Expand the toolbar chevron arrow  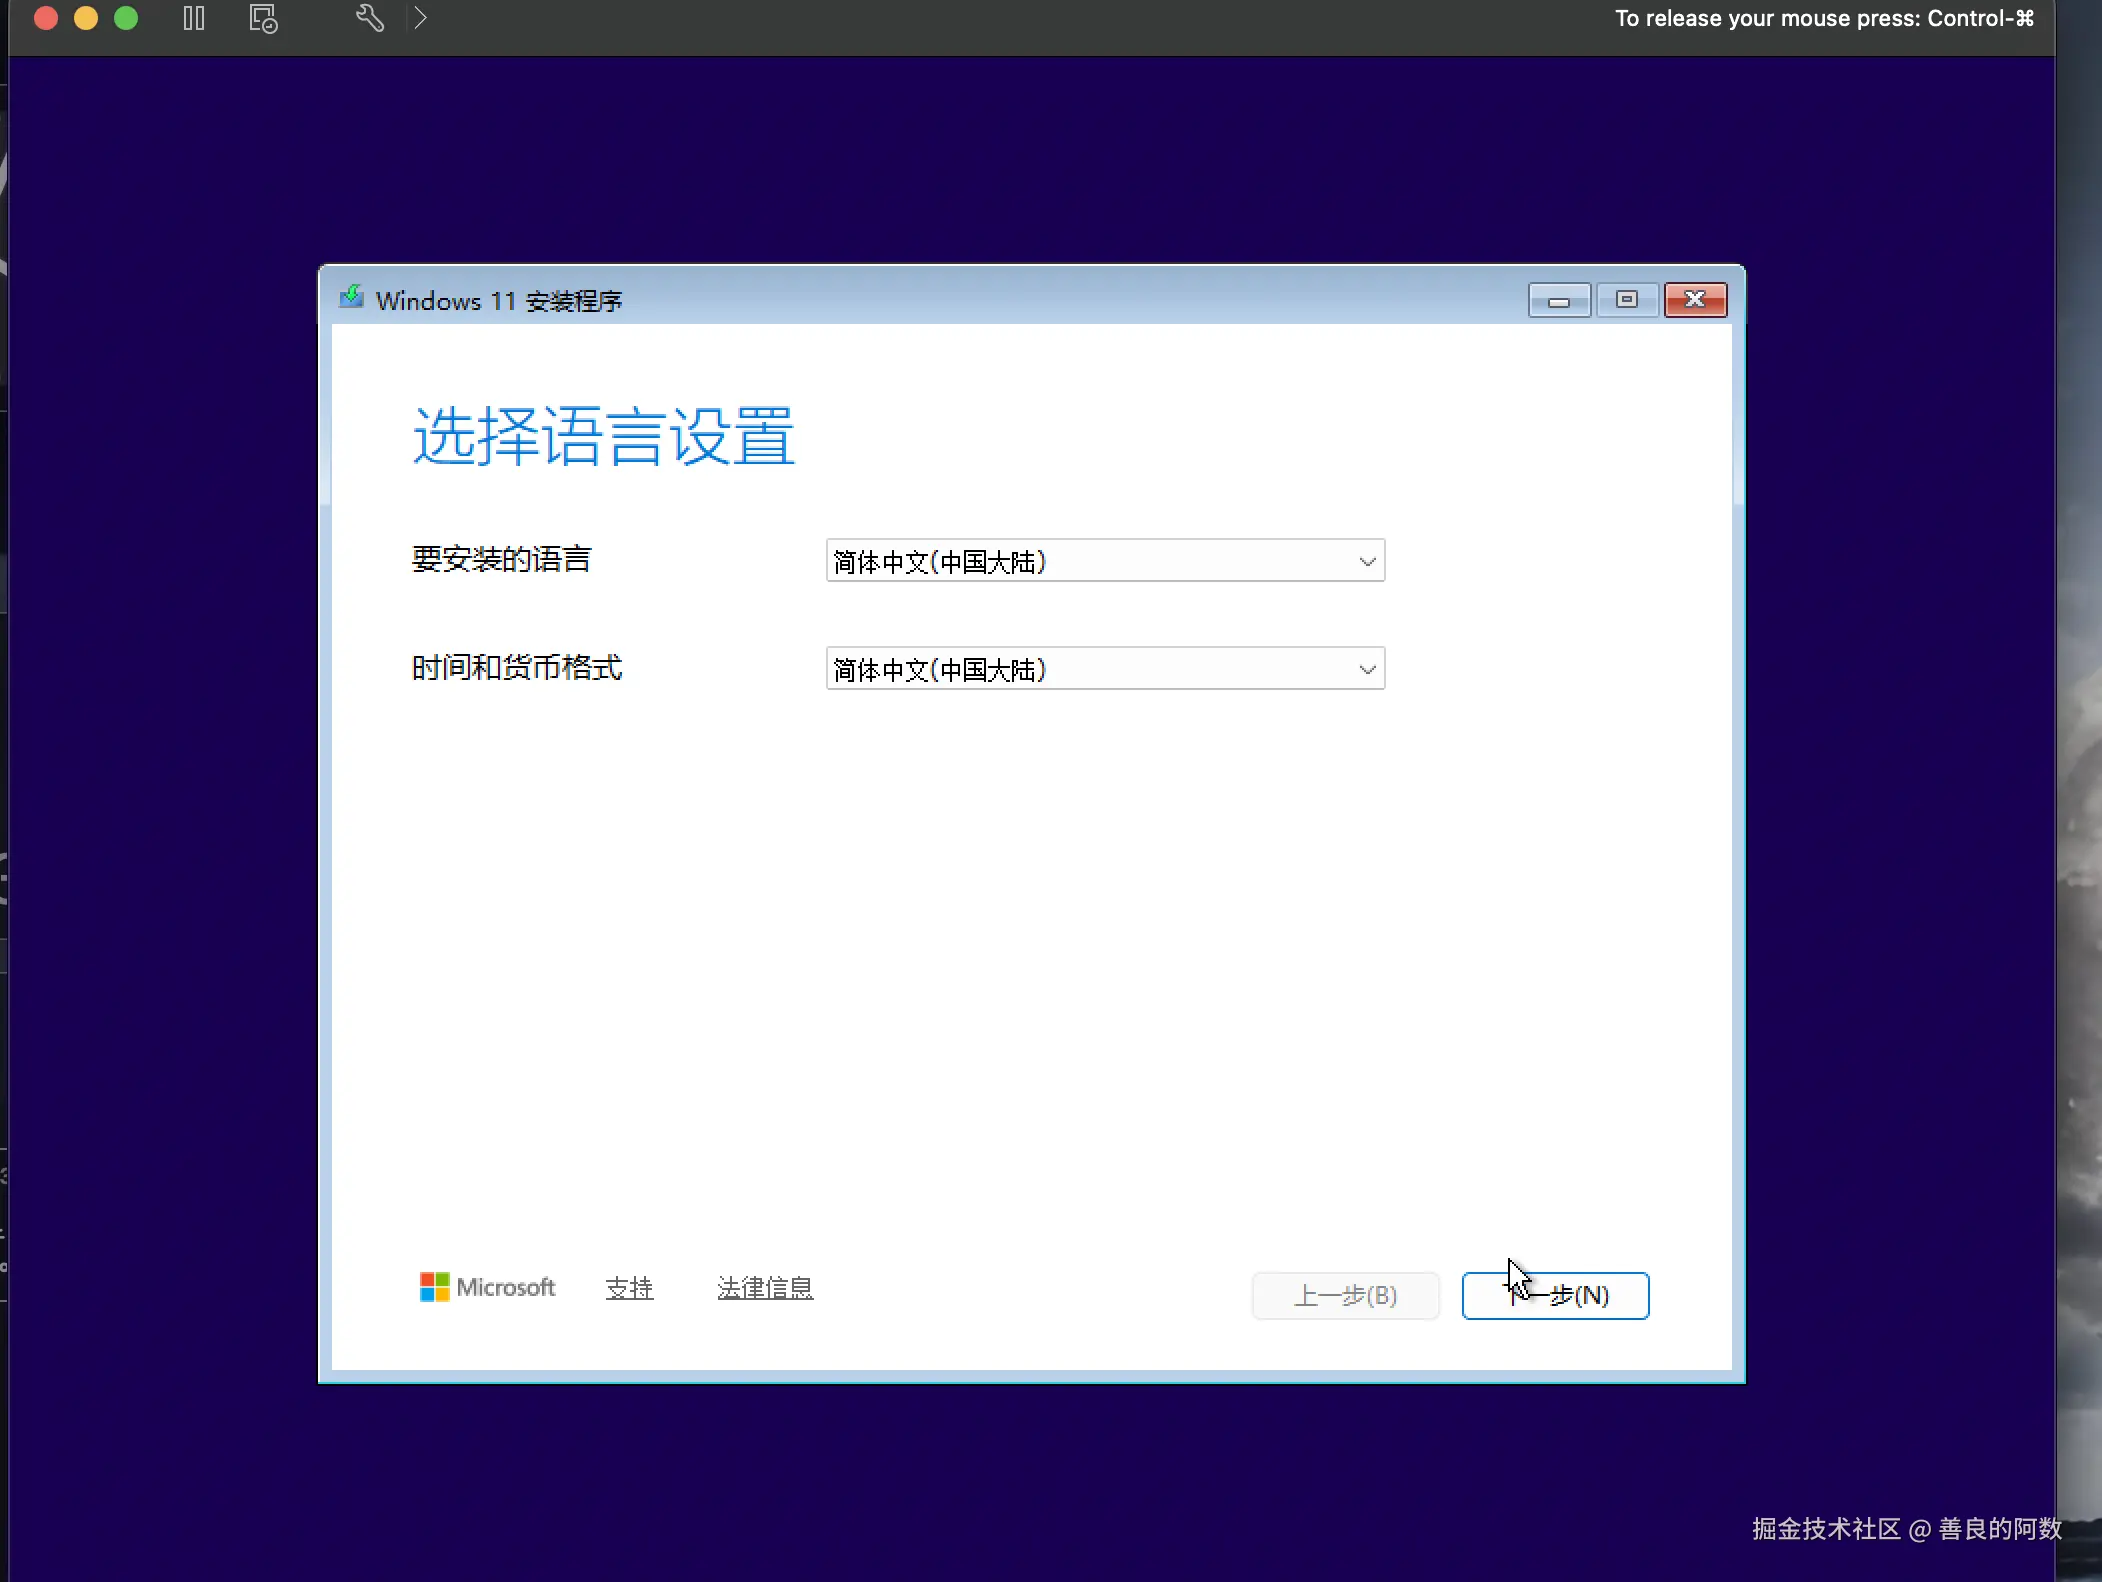[x=421, y=18]
